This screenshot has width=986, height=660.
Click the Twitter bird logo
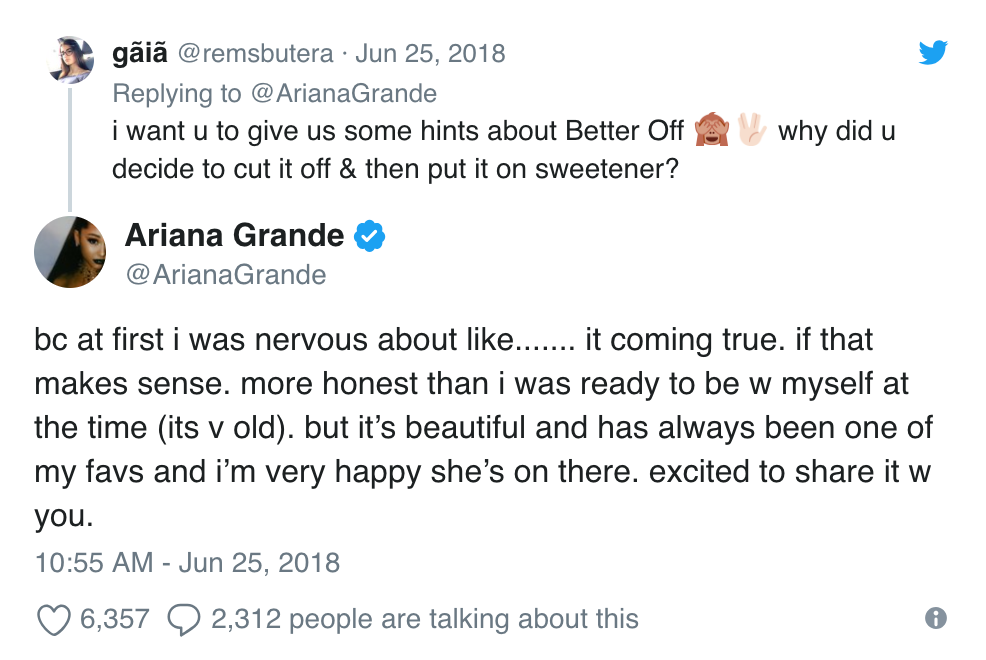tap(932, 52)
